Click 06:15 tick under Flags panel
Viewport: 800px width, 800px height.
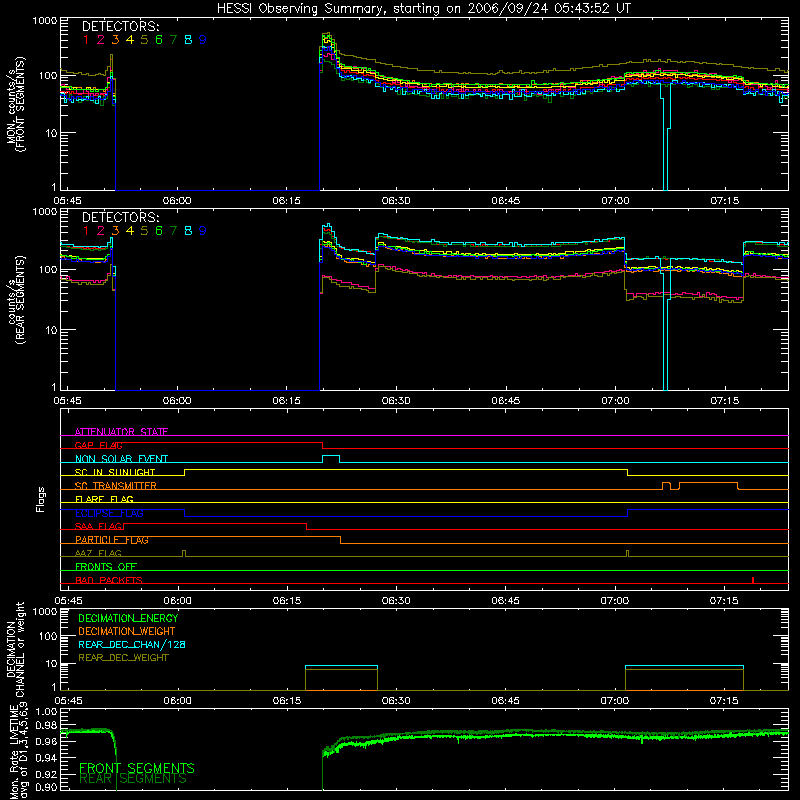click(287, 601)
